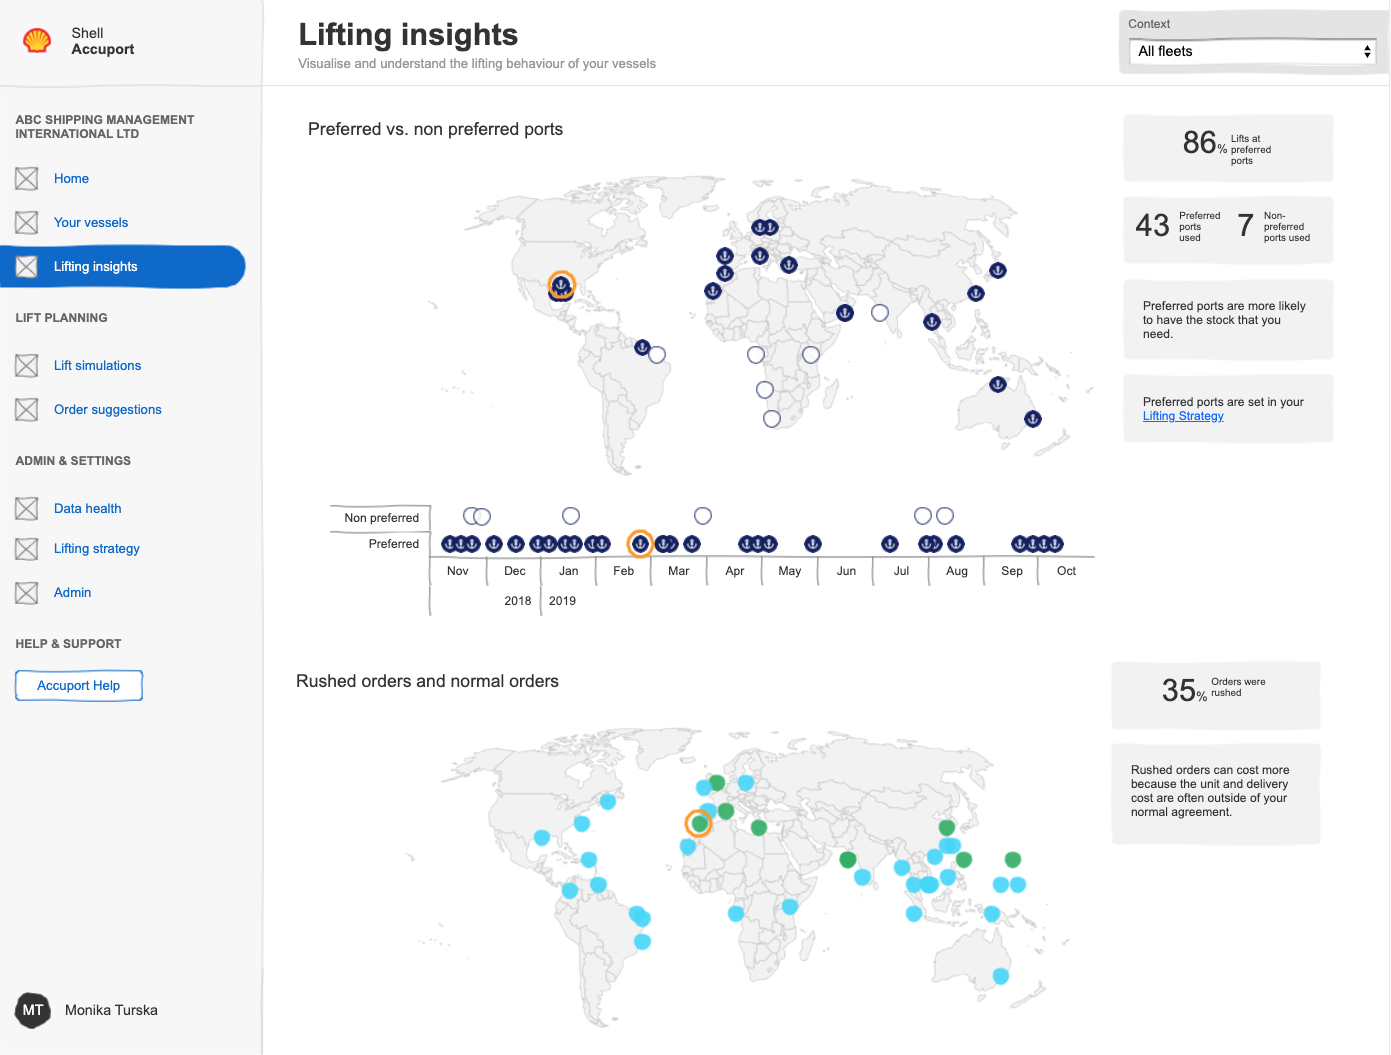Select the anchor marker in Southeast Asia
Viewport: 1391px width, 1055px height.
[x=932, y=321]
